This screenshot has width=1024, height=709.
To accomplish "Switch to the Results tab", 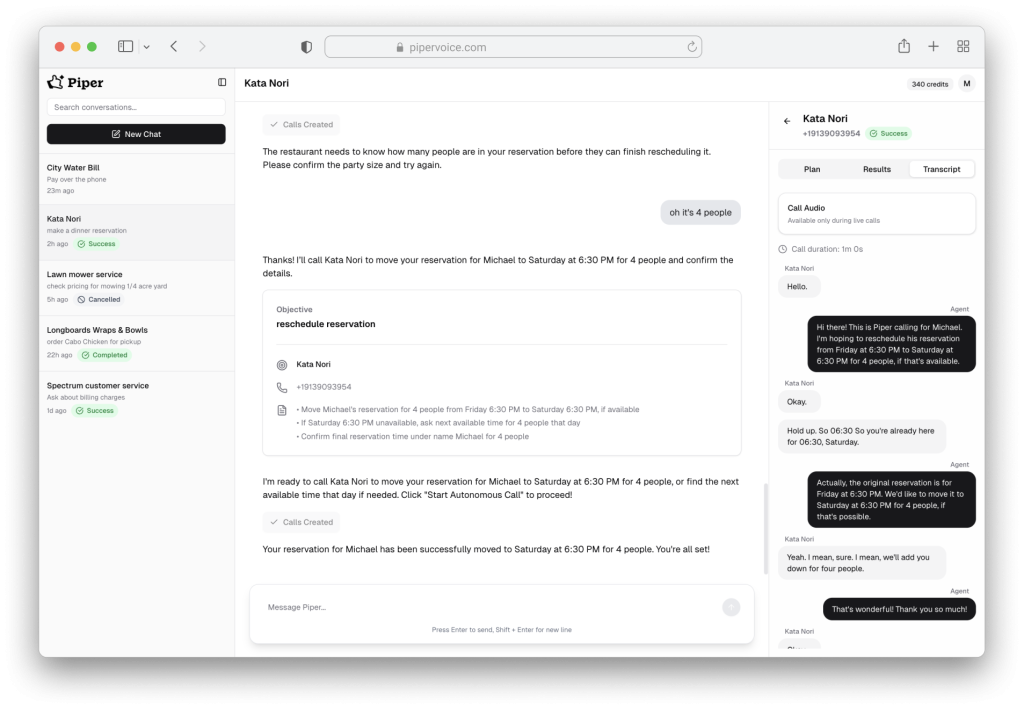I will pyautogui.click(x=876, y=169).
